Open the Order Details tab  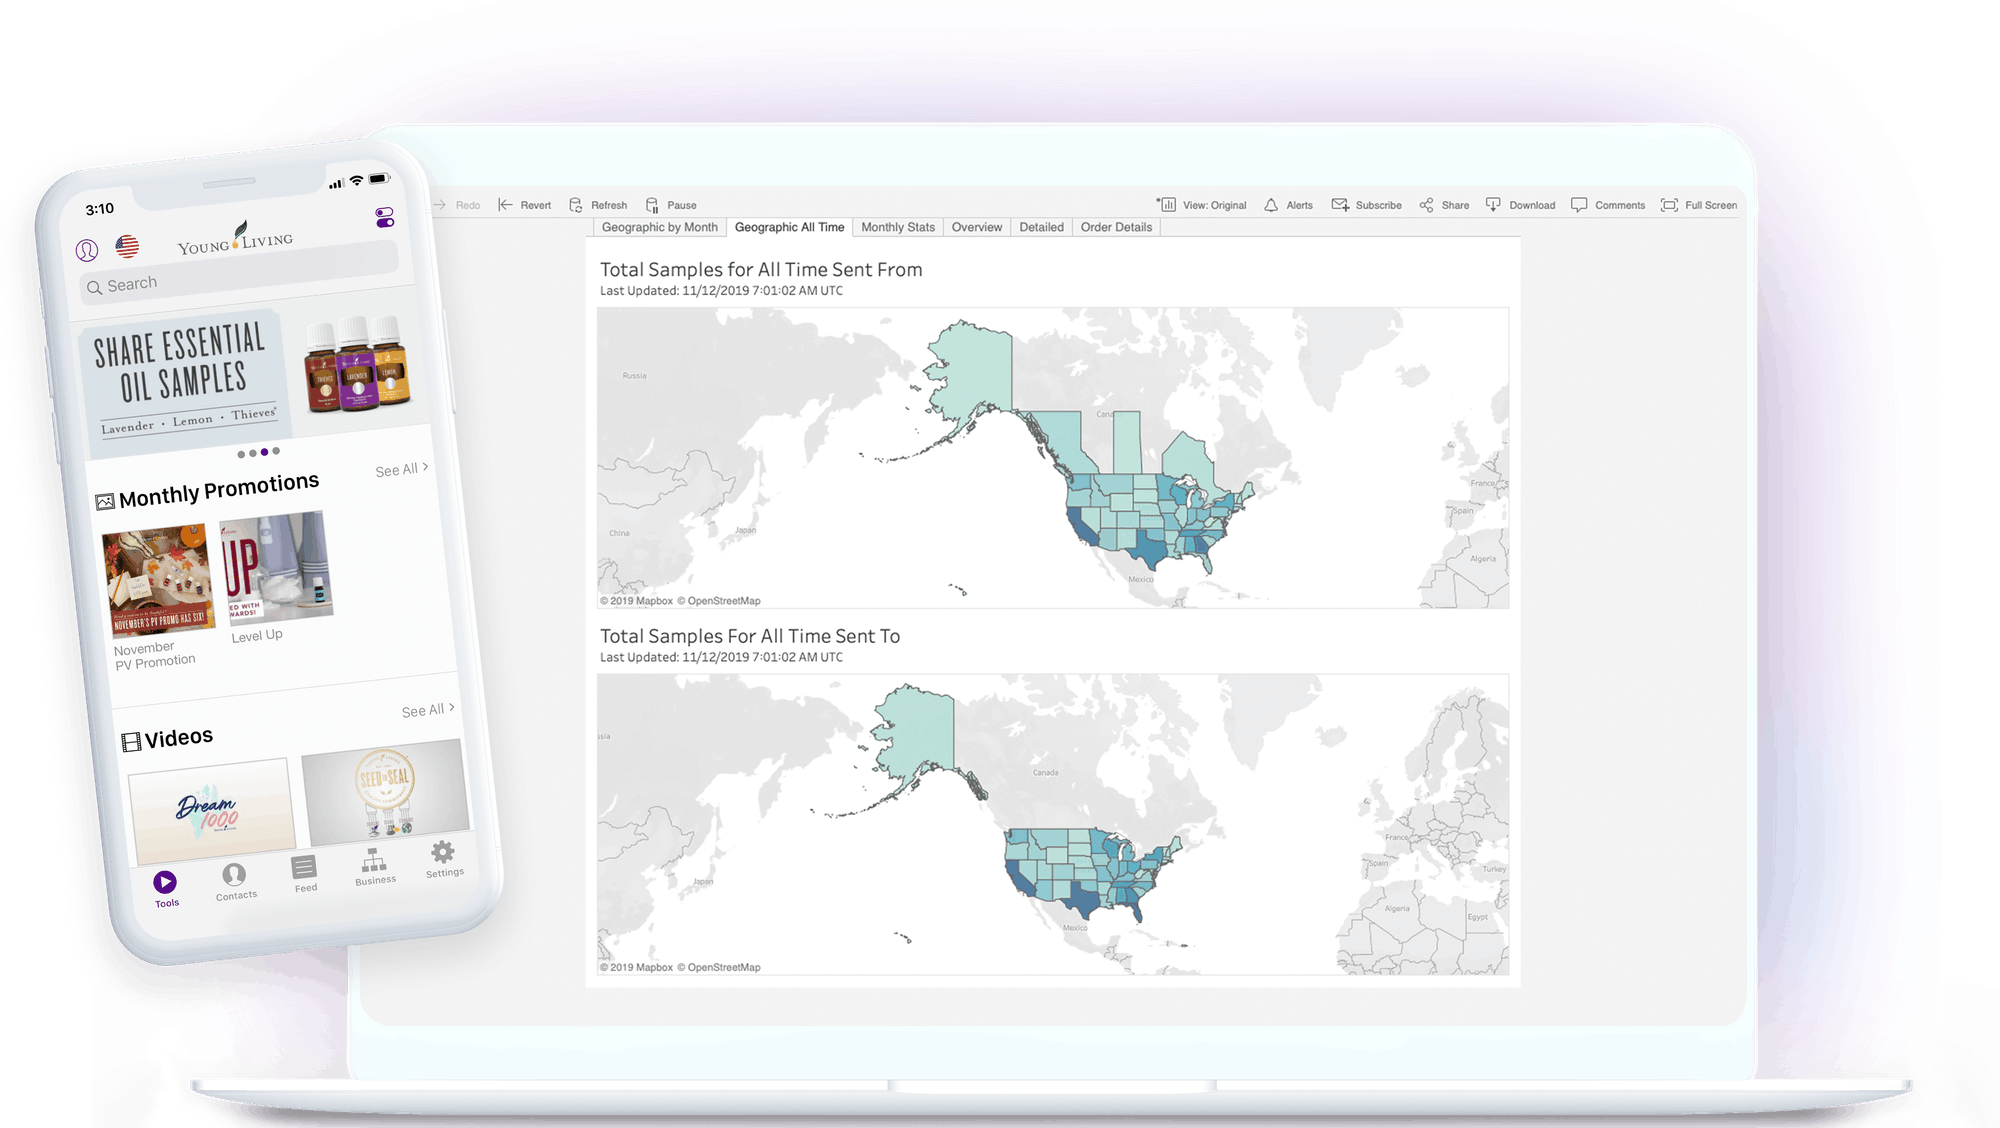tap(1116, 227)
